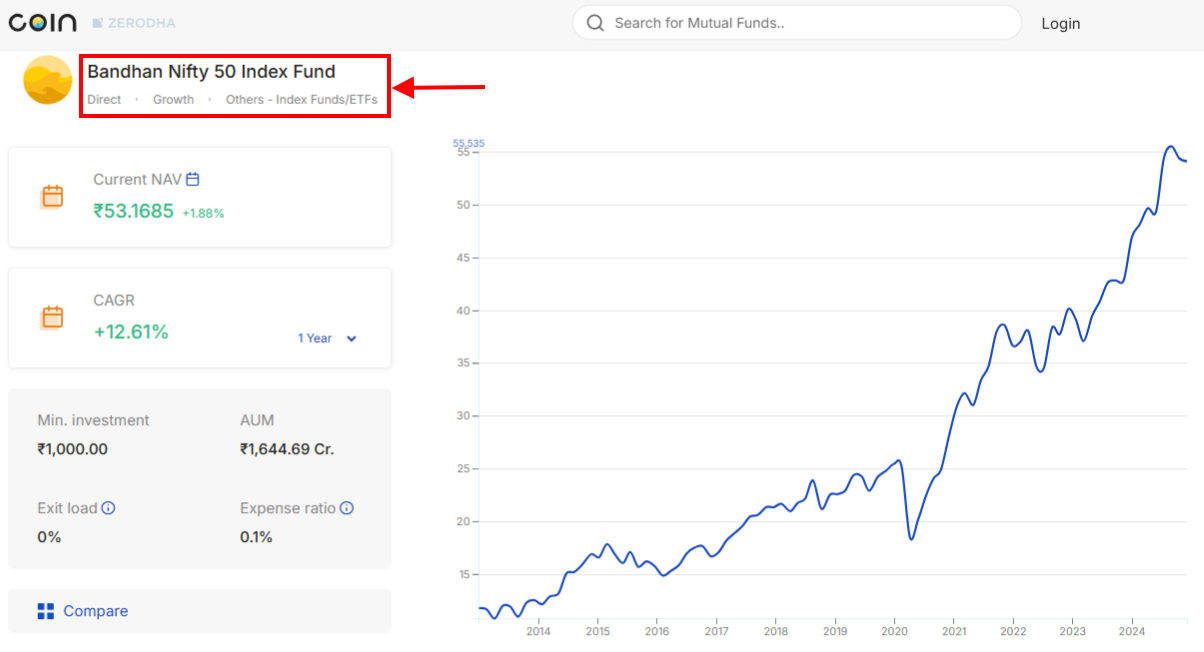1204x652 pixels.
Task: Click the Login button
Action: [x=1061, y=23]
